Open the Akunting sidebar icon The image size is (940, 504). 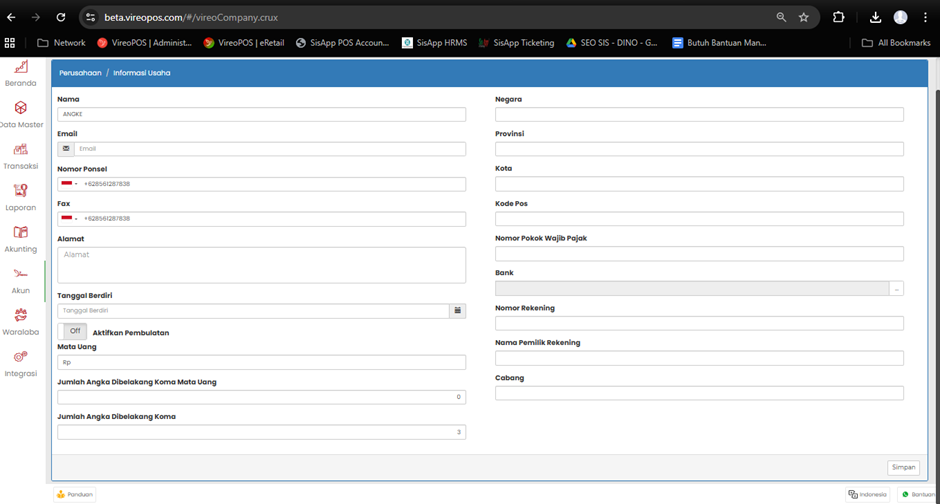pyautogui.click(x=20, y=233)
